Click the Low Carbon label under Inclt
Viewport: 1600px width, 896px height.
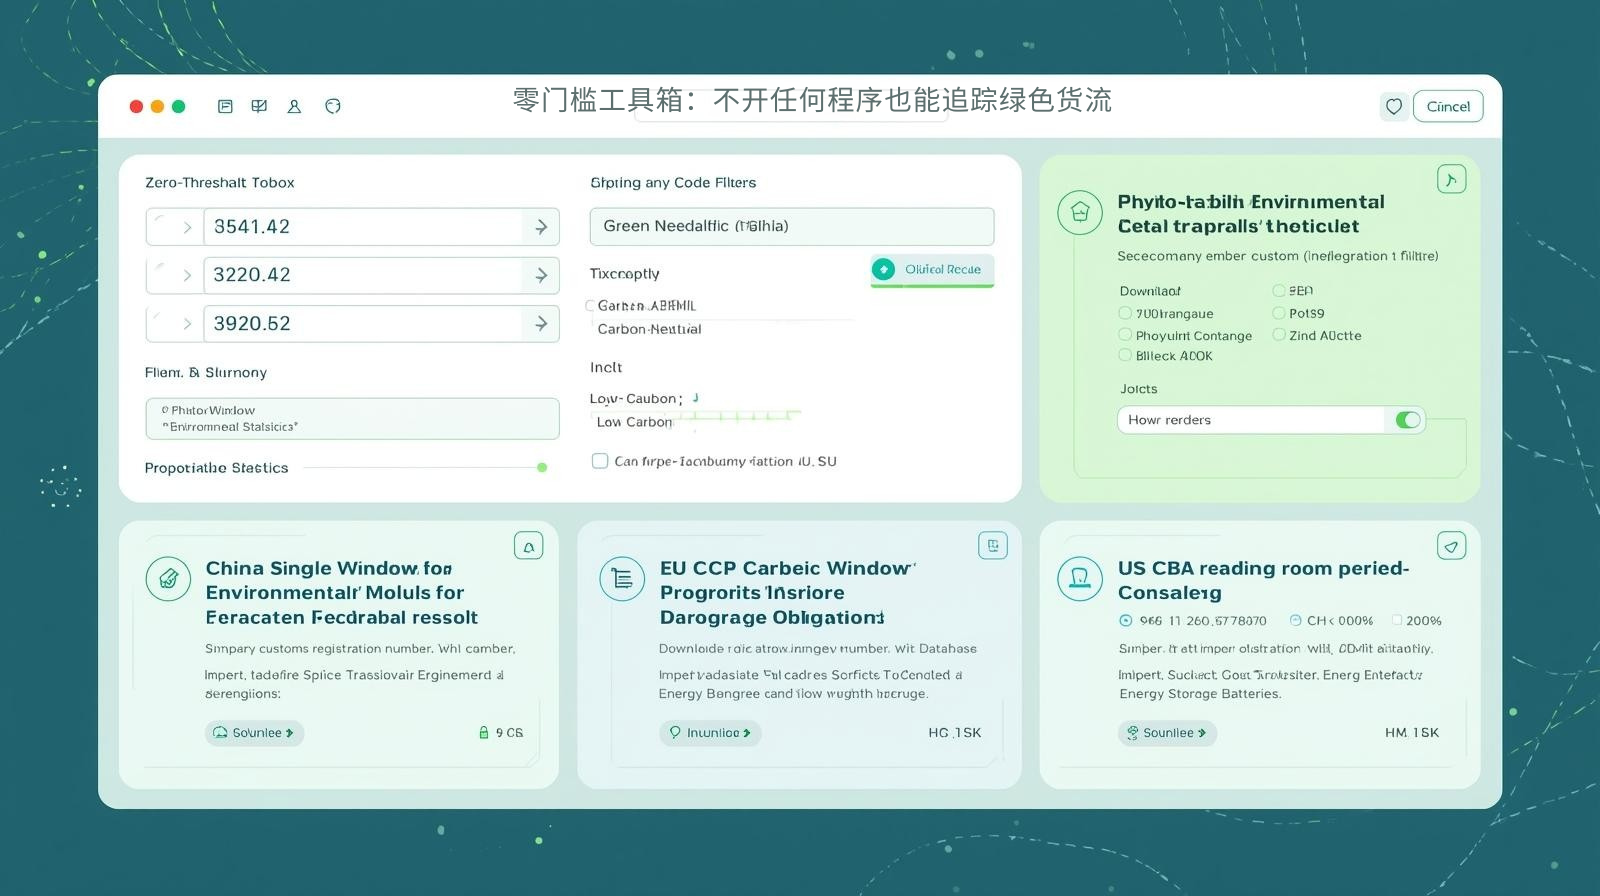[634, 422]
